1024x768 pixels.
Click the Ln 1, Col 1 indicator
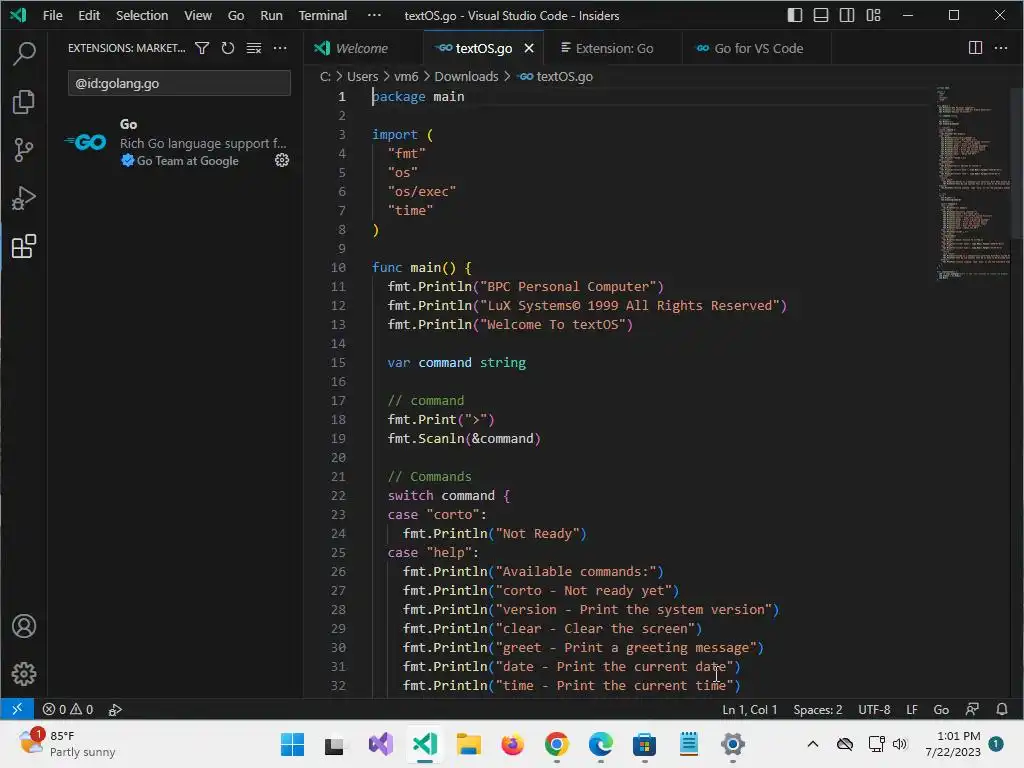tap(750, 709)
